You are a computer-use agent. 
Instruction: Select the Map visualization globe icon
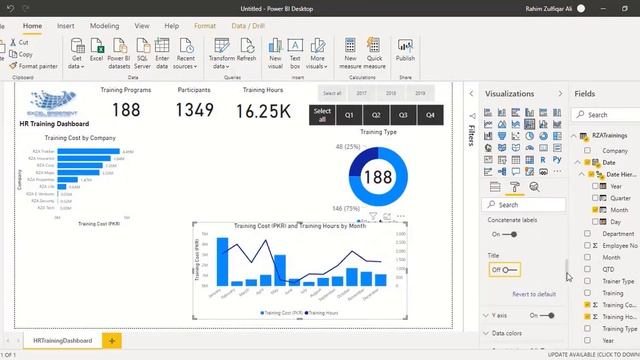488,148
